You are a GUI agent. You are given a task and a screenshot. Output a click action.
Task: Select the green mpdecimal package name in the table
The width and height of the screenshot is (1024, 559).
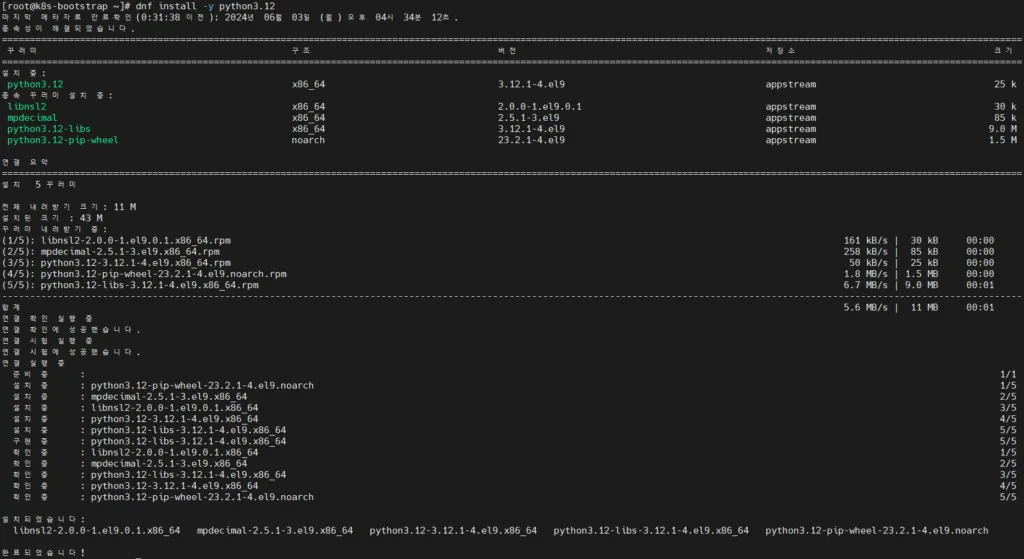pyautogui.click(x=32, y=118)
